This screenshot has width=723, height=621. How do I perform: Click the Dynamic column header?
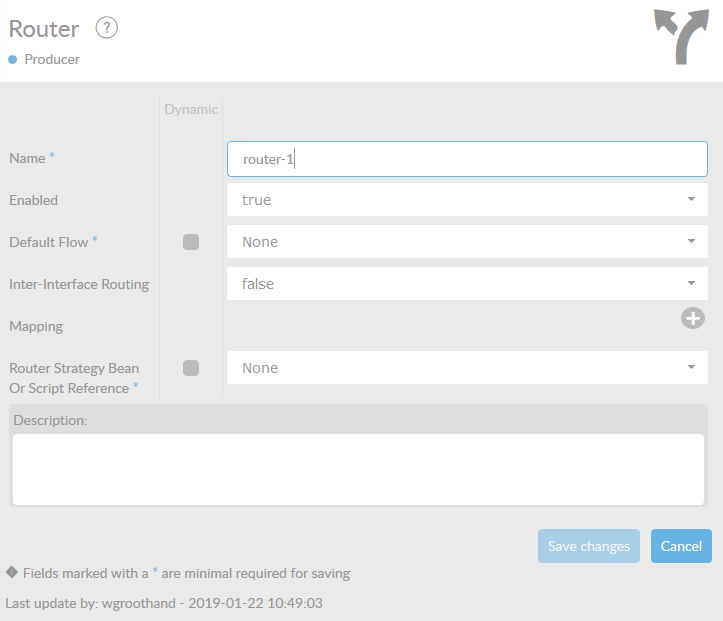click(191, 110)
